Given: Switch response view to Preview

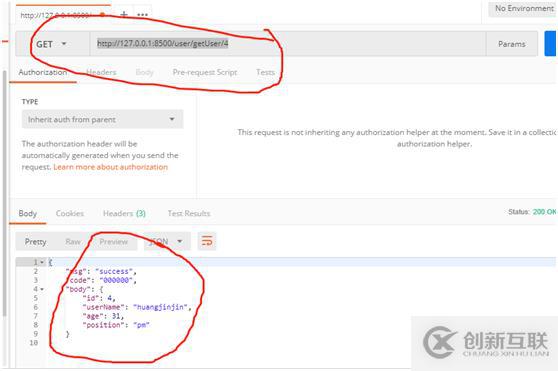Looking at the screenshot, I should click(x=114, y=242).
